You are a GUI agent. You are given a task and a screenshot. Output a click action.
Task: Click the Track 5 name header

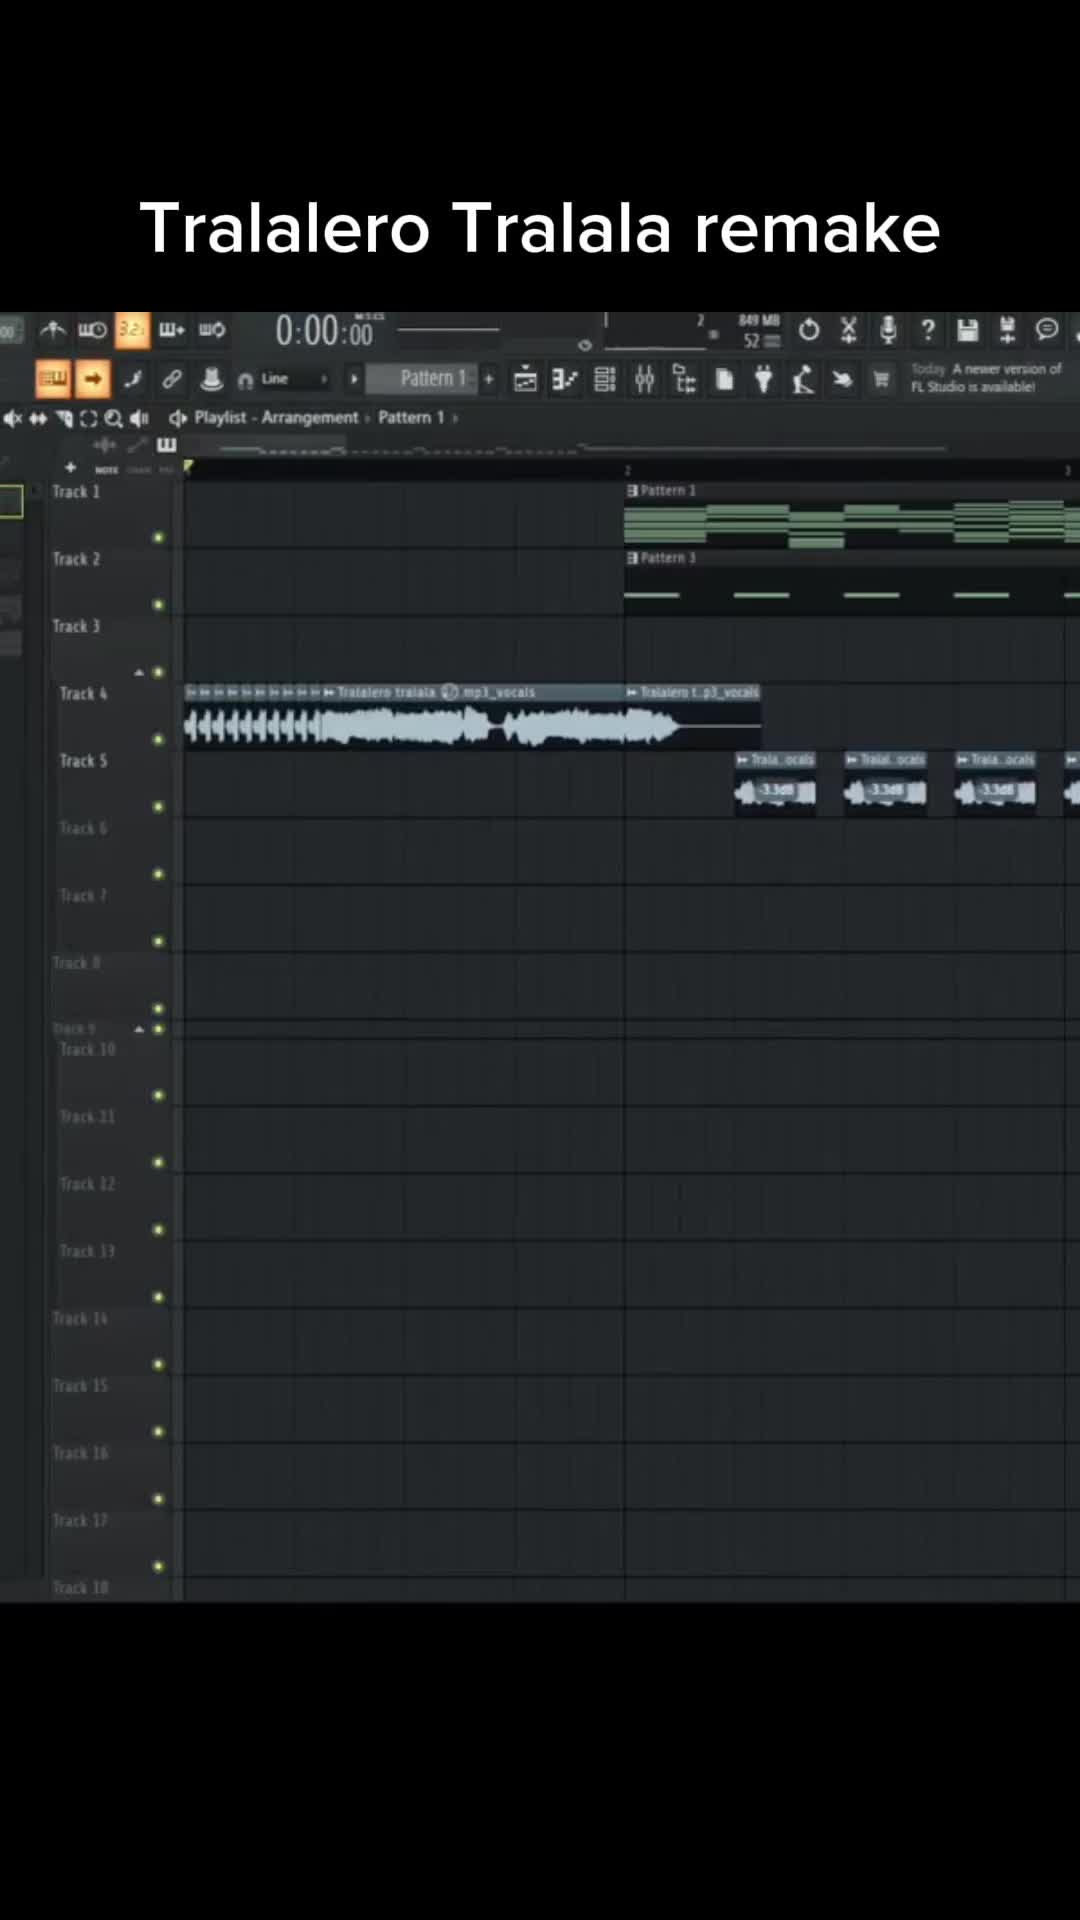[83, 761]
